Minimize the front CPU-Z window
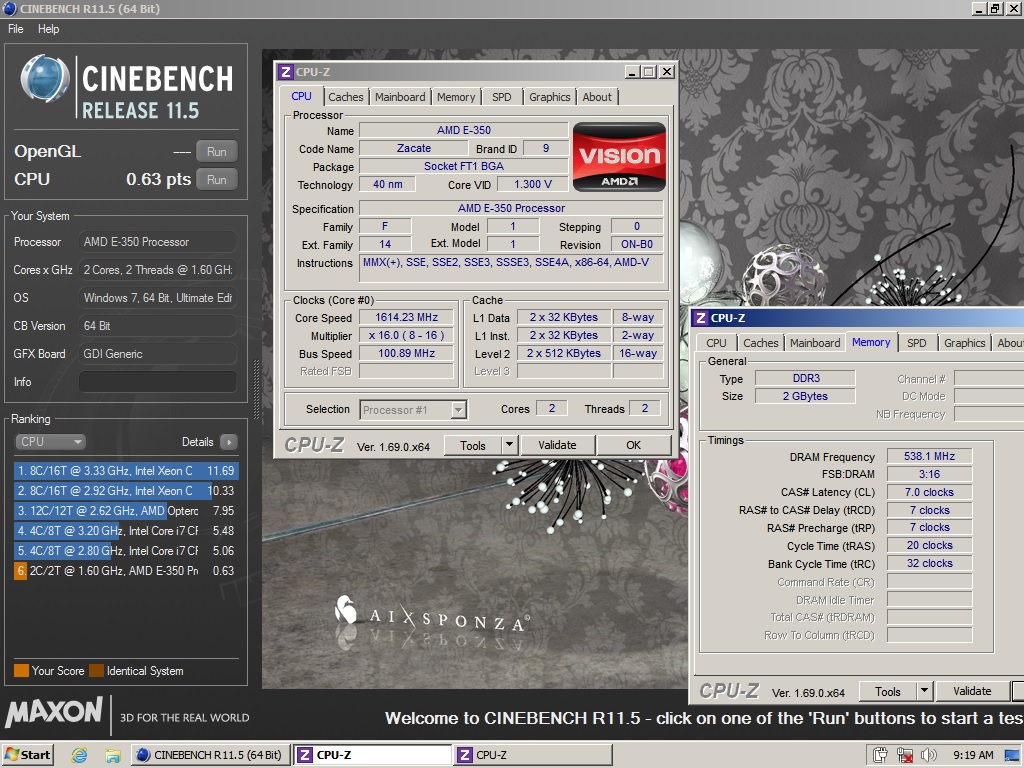1024x768 pixels. point(632,72)
